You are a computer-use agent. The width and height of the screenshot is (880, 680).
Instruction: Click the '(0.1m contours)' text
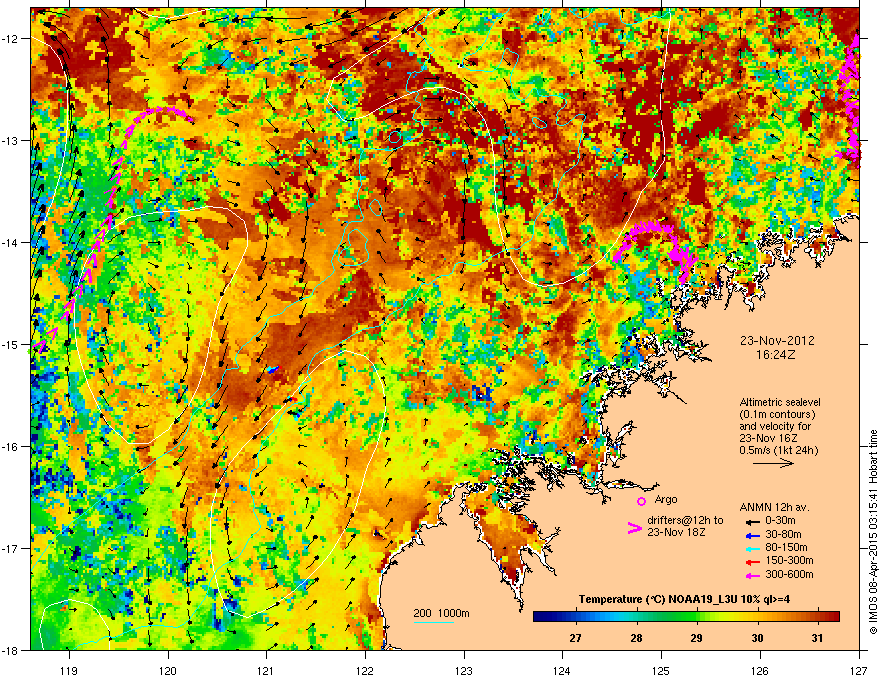(777, 414)
